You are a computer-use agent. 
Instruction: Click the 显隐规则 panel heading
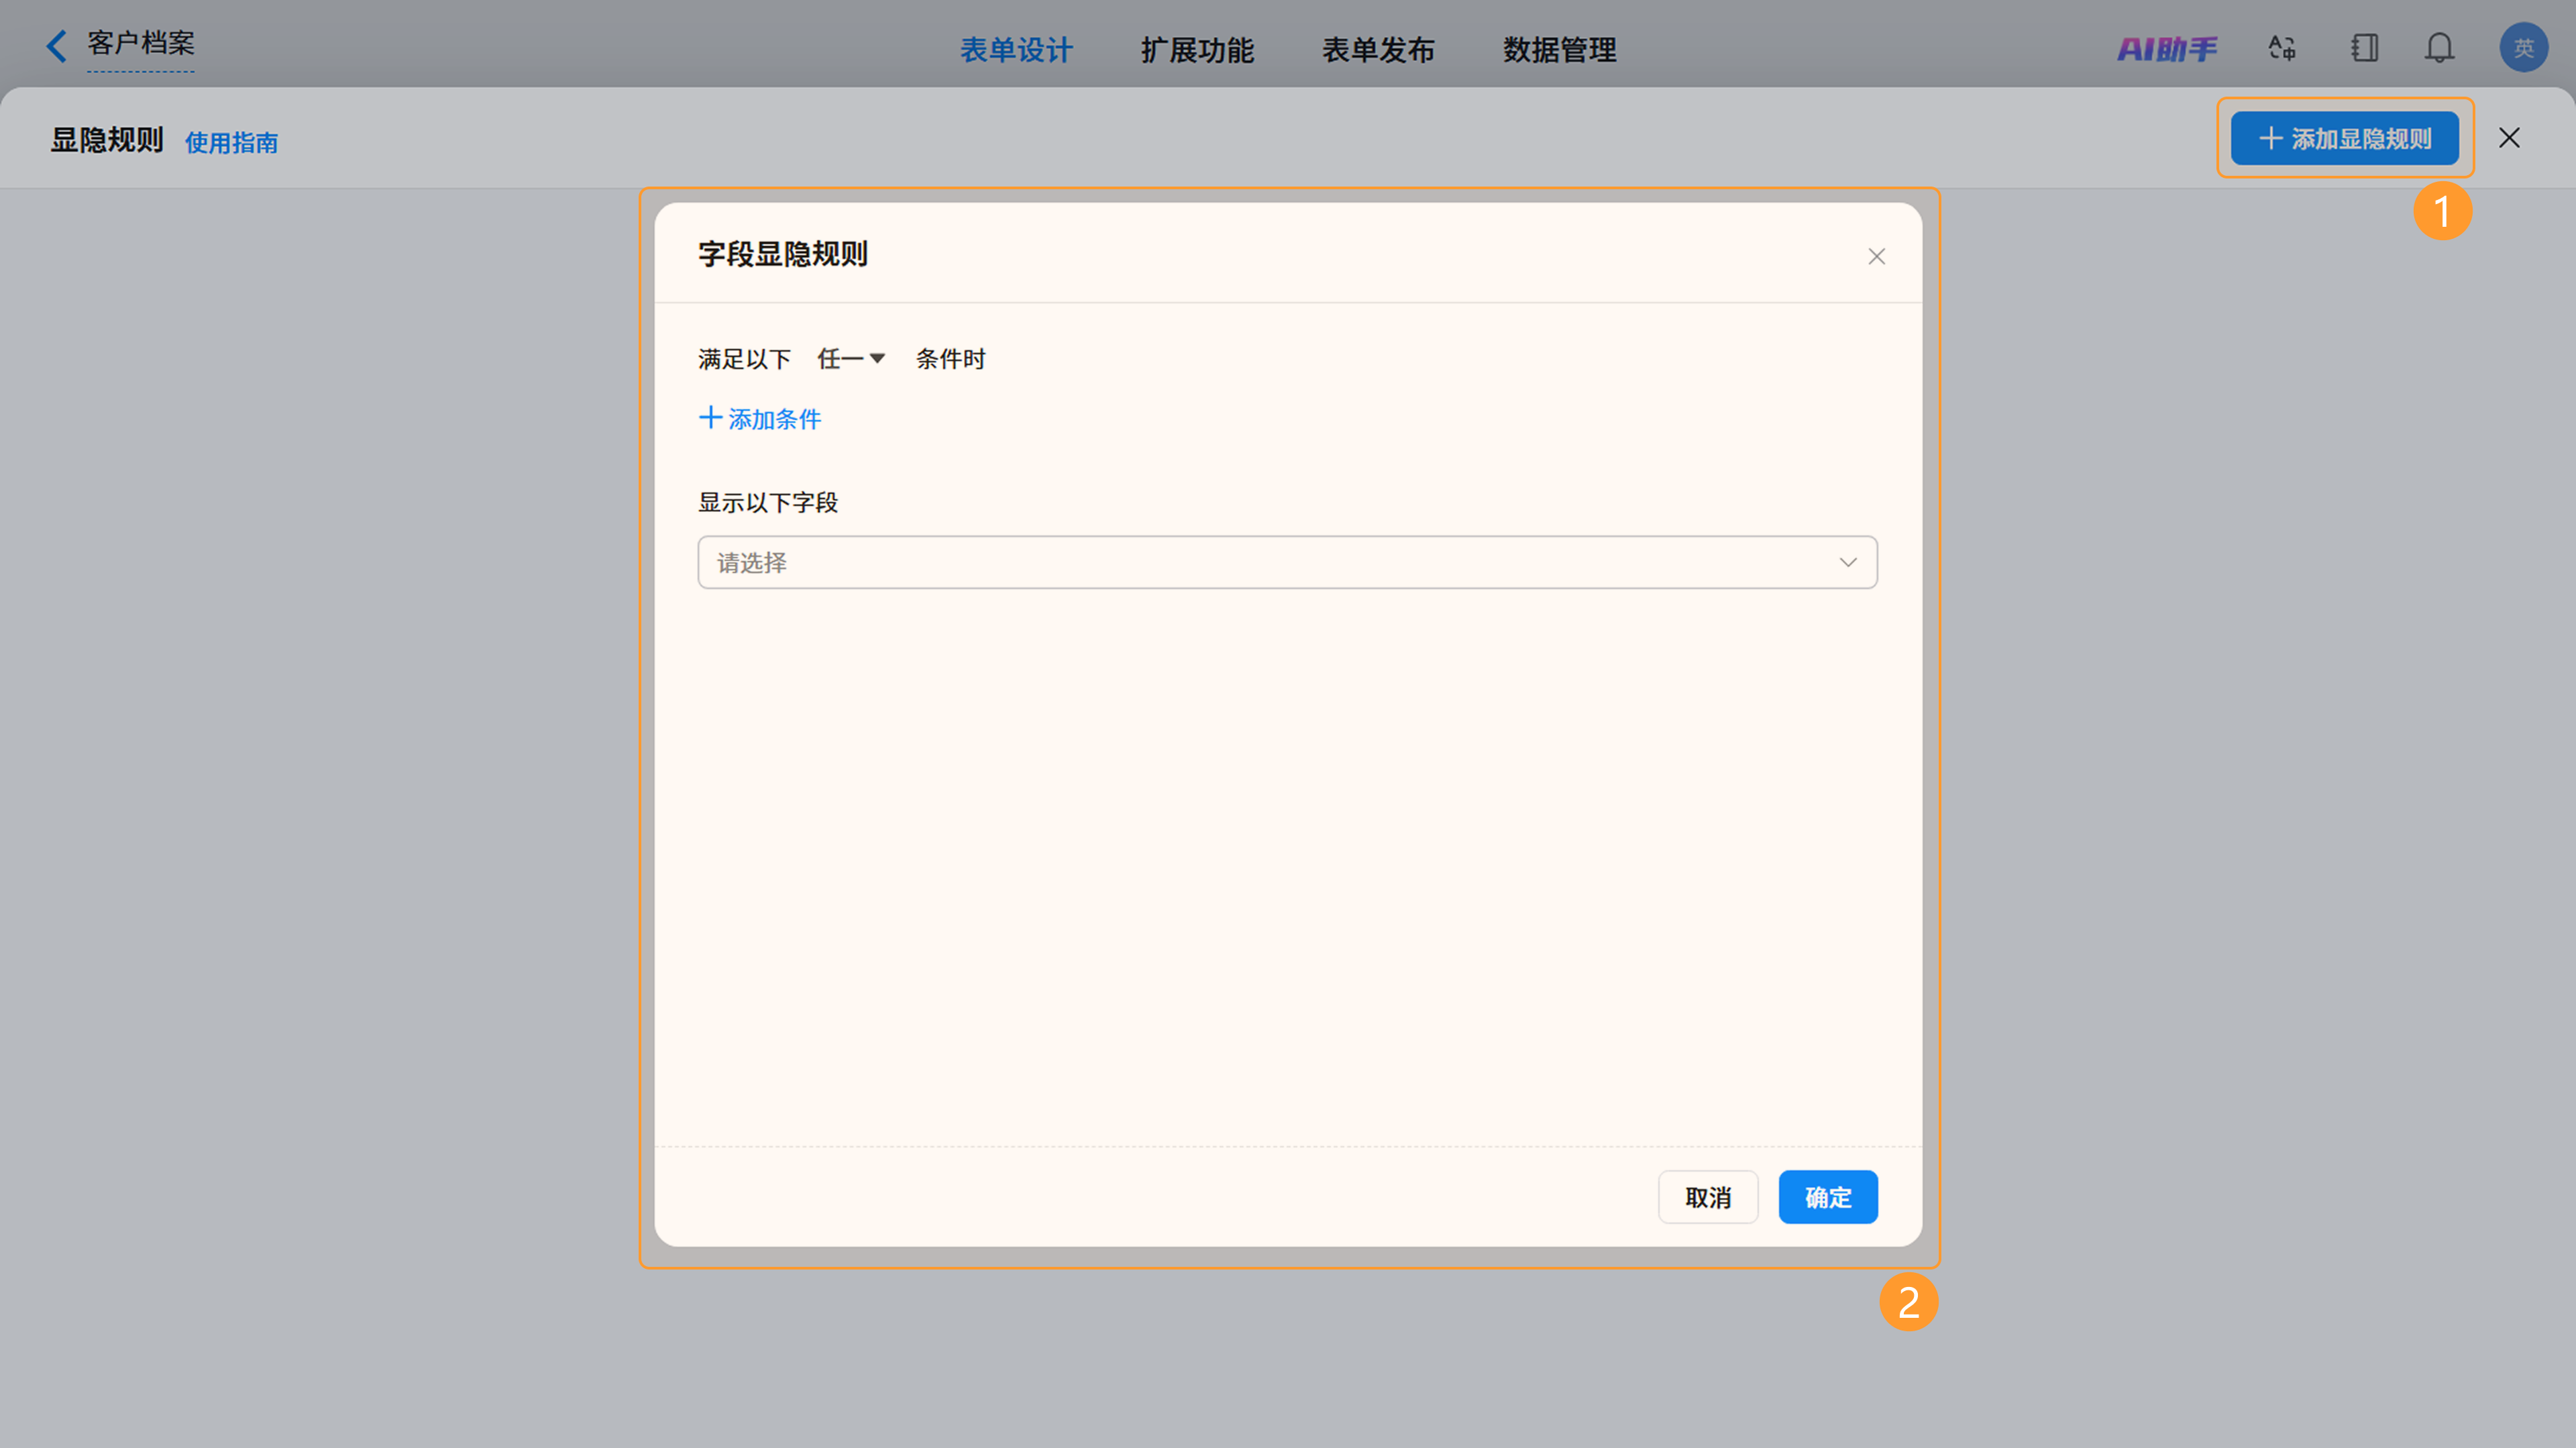pyautogui.click(x=107, y=140)
